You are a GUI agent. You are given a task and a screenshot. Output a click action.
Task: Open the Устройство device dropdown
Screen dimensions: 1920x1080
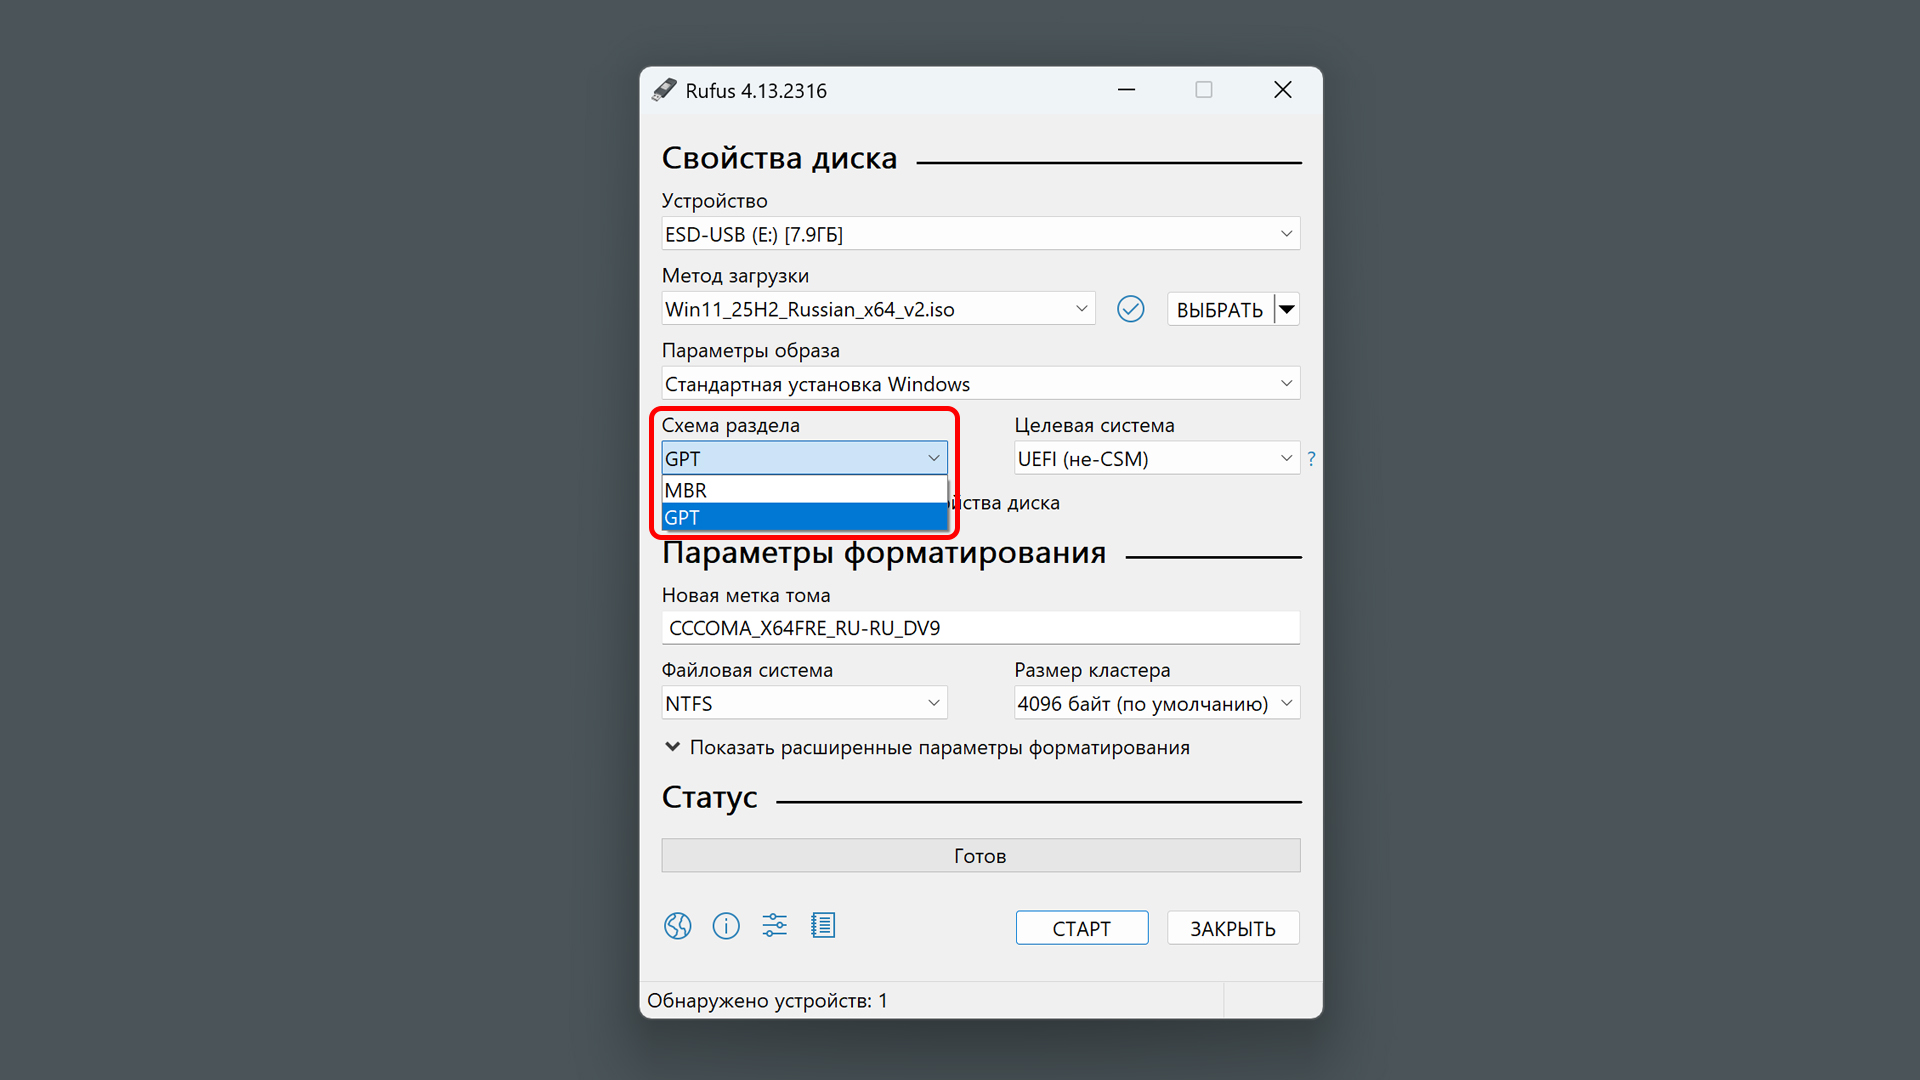(x=980, y=234)
